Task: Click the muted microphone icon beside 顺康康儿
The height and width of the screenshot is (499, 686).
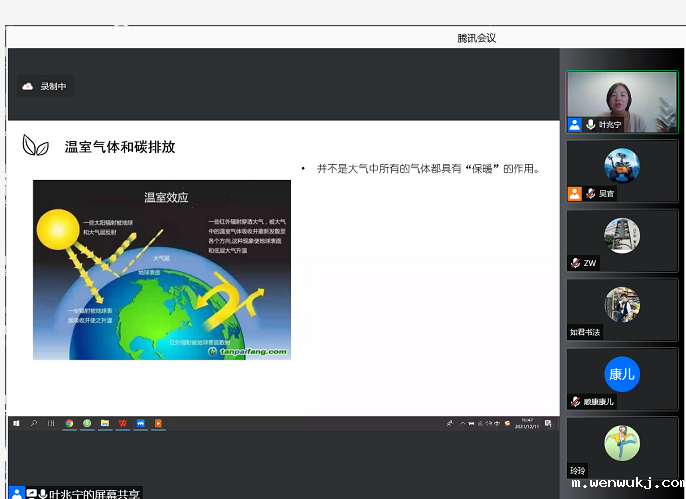Action: tap(575, 401)
